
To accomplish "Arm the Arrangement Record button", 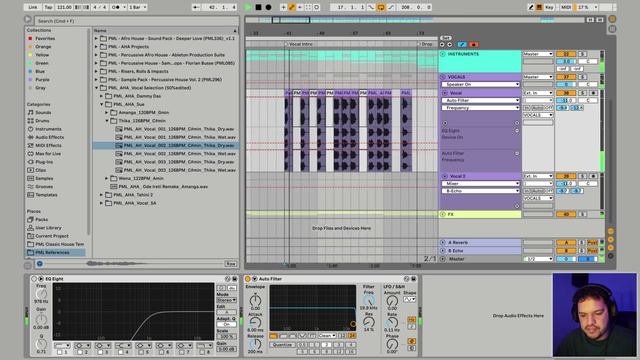I will (269, 7).
